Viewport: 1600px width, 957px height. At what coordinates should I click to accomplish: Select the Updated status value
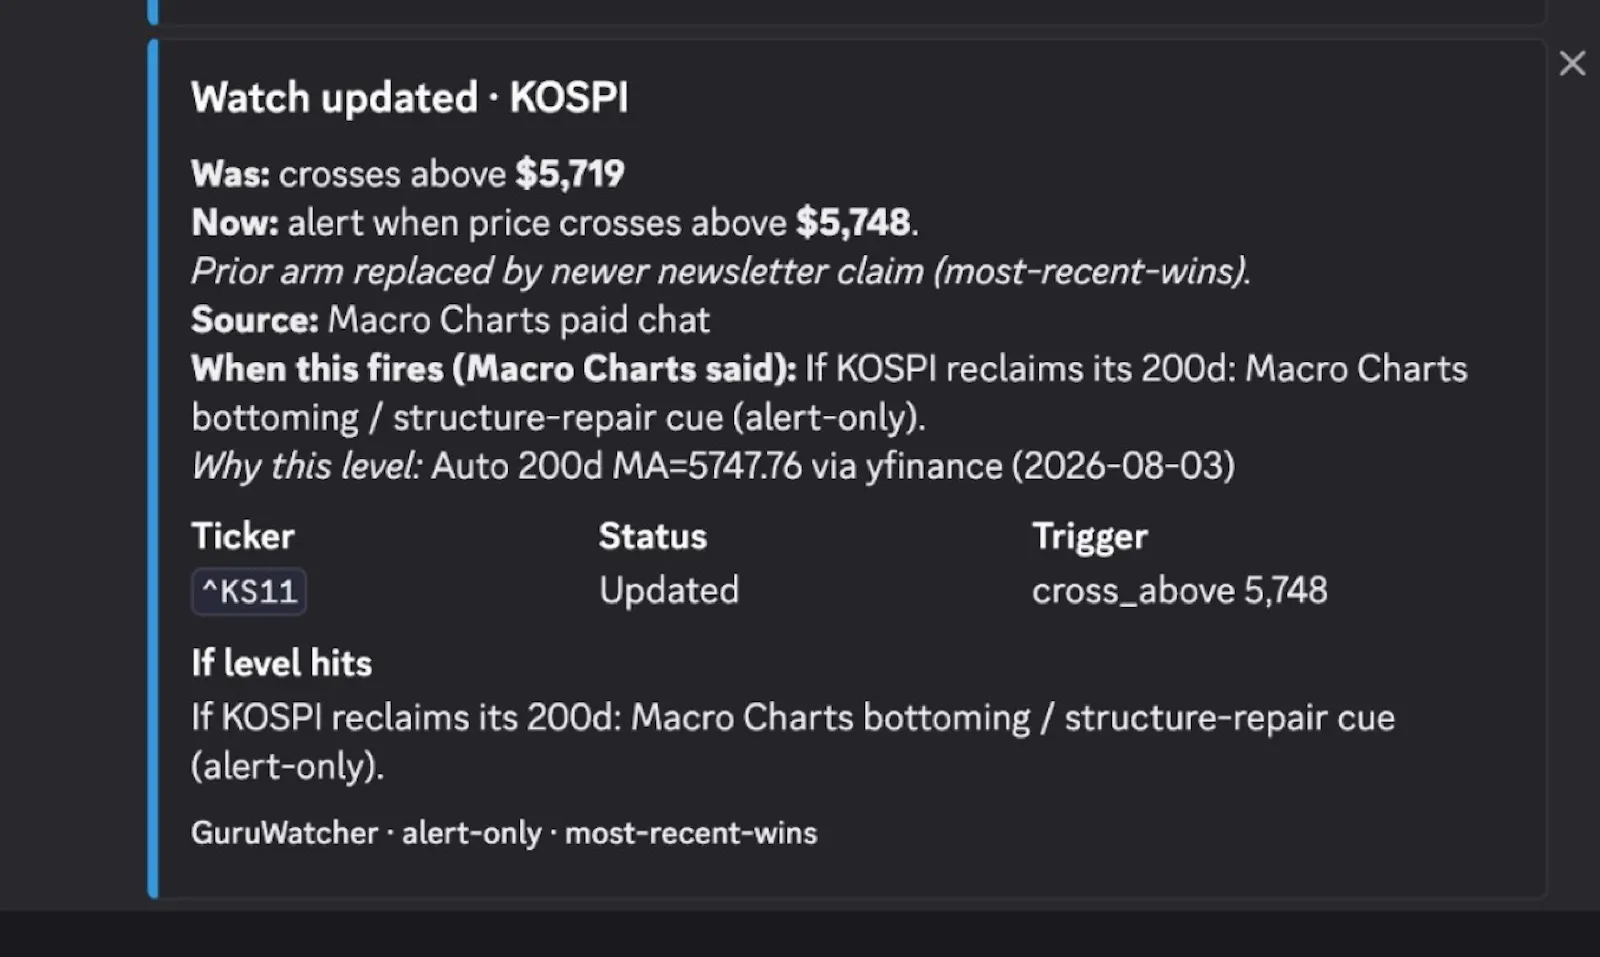[x=669, y=590]
